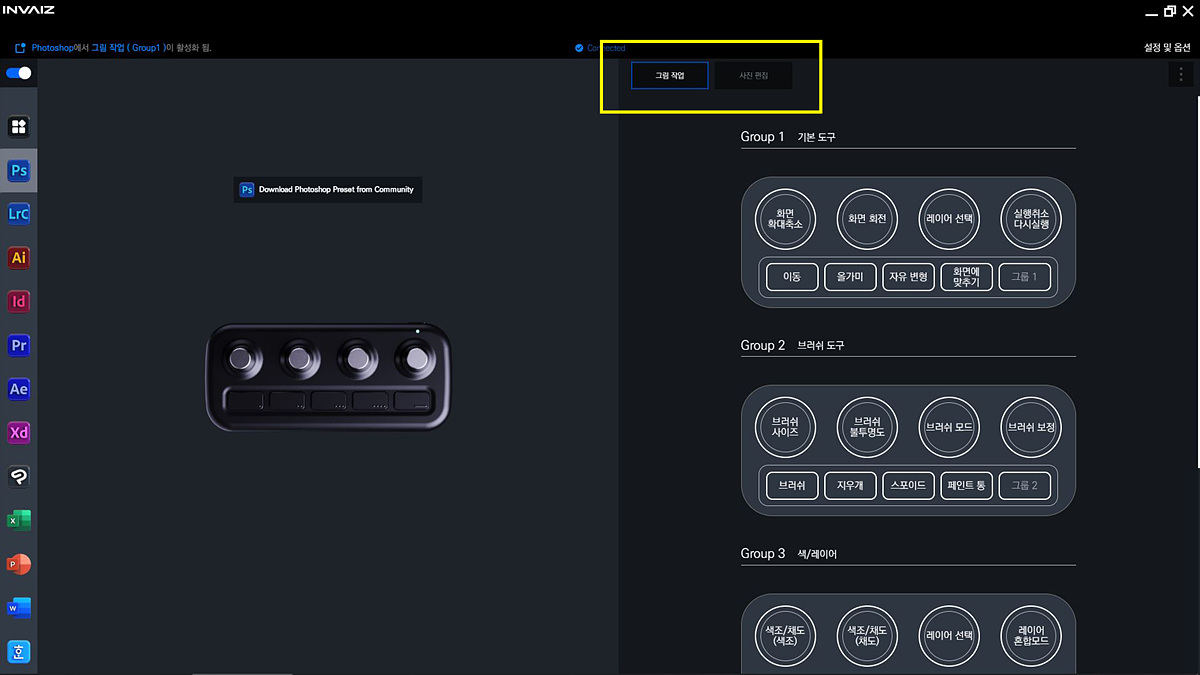Restore the window with the title bar button
The image size is (1200, 675).
[x=1170, y=11]
